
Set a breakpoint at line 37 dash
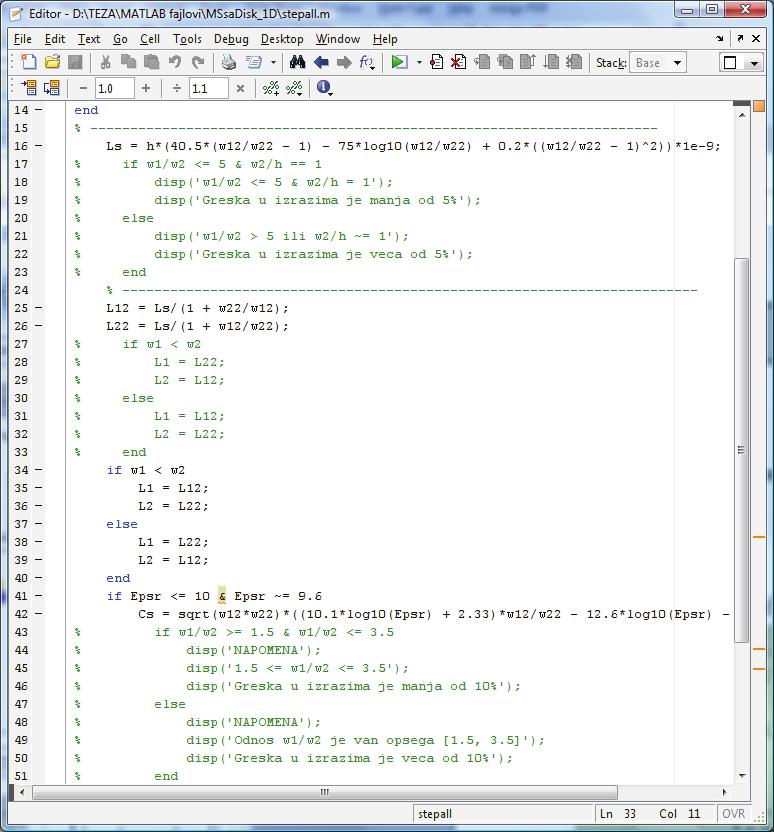click(38, 524)
